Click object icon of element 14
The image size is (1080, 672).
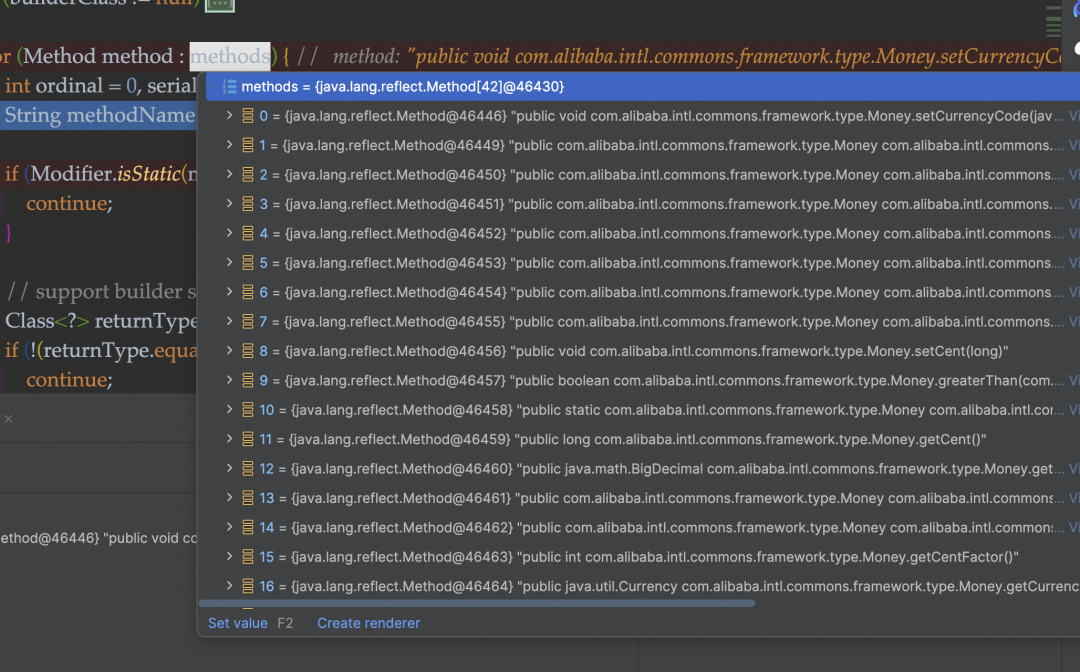(x=248, y=527)
